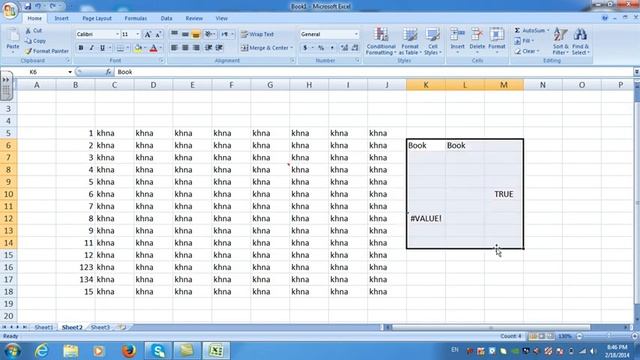This screenshot has width=640, height=360.
Task: Select cell containing #VALUE!
Action: tap(426, 218)
